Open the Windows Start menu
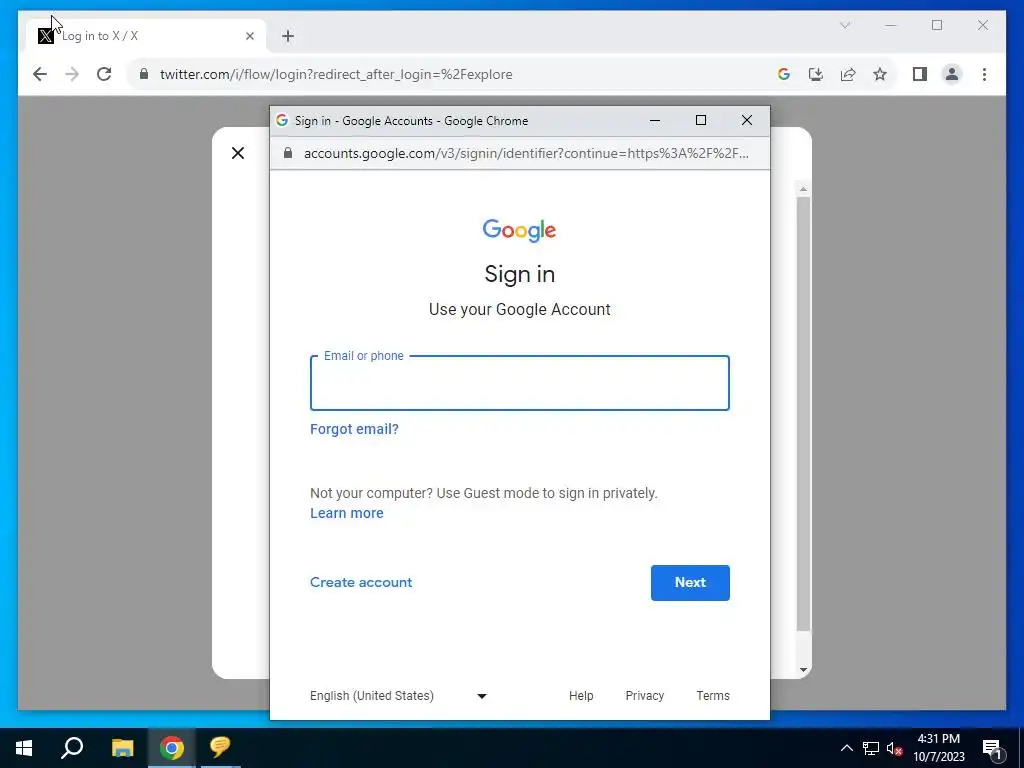The width and height of the screenshot is (1024, 768). (x=24, y=748)
